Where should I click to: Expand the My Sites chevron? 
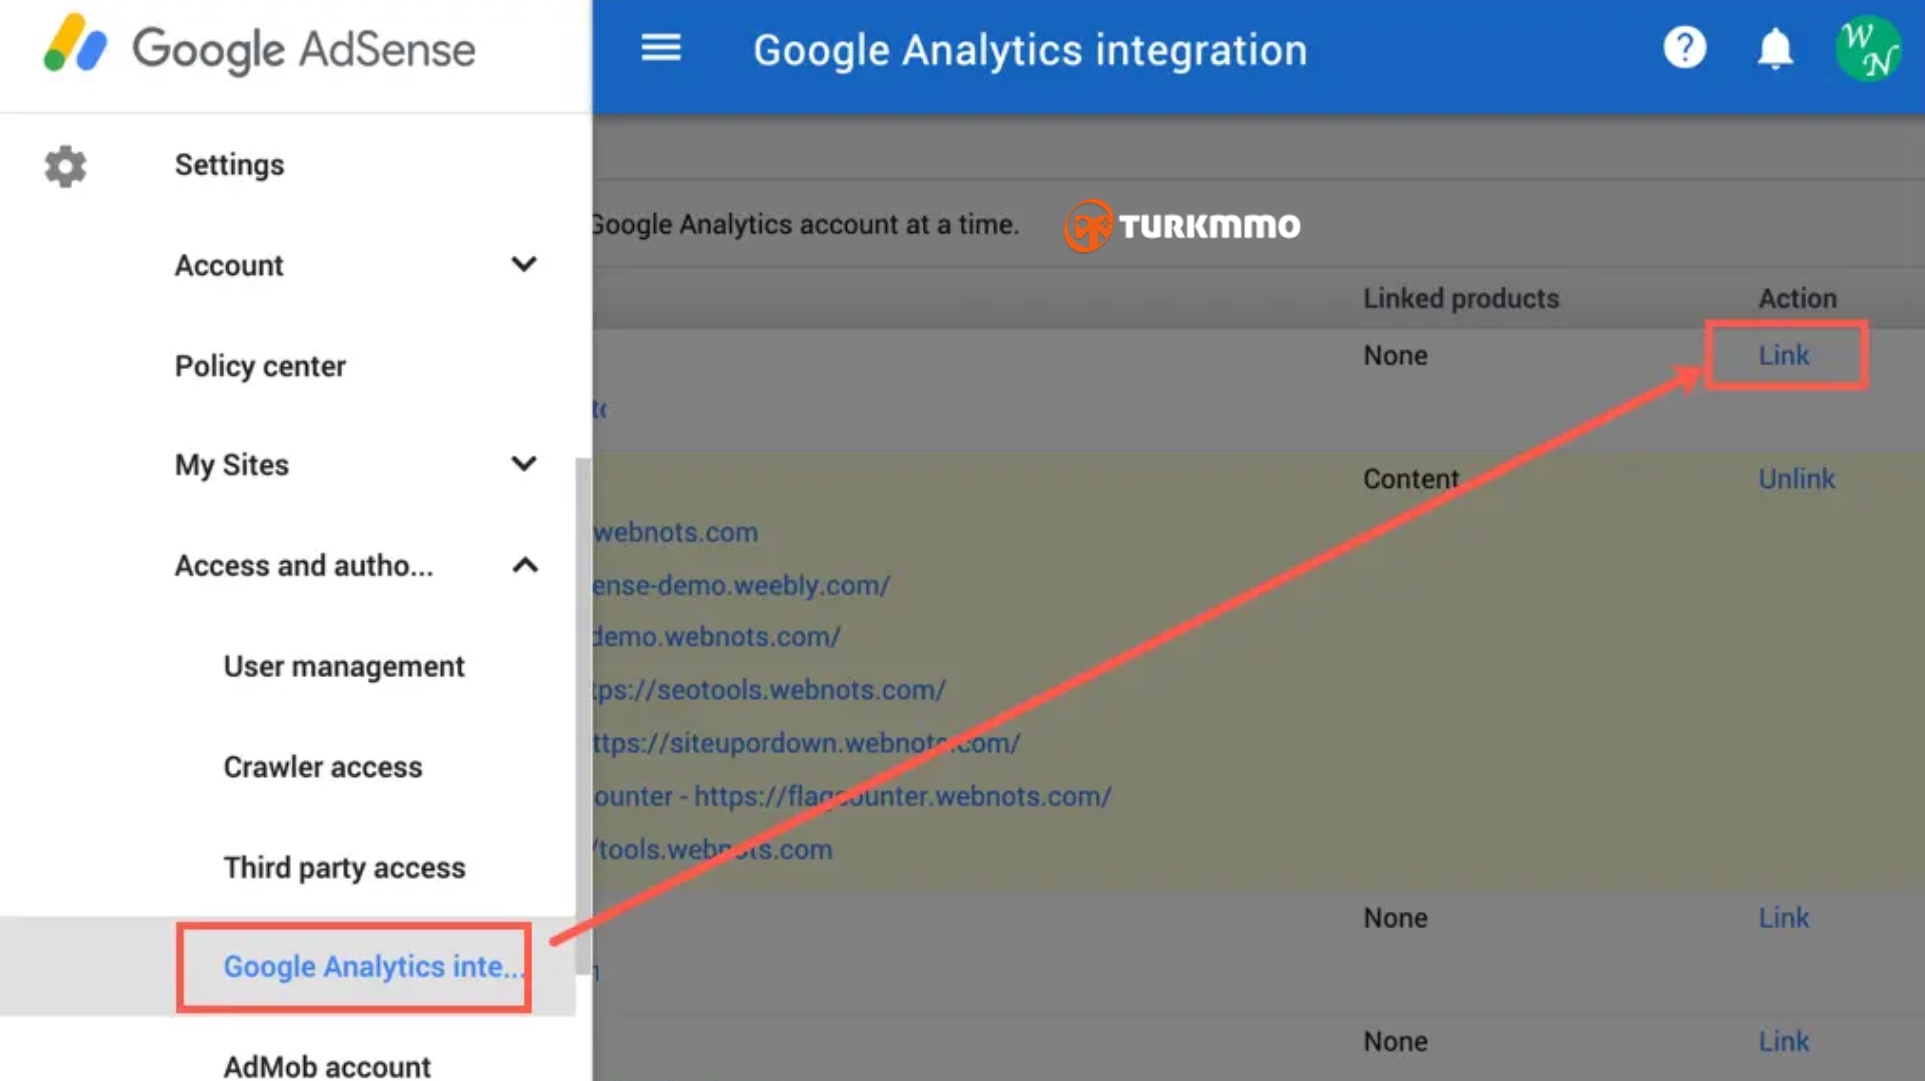[x=524, y=464]
